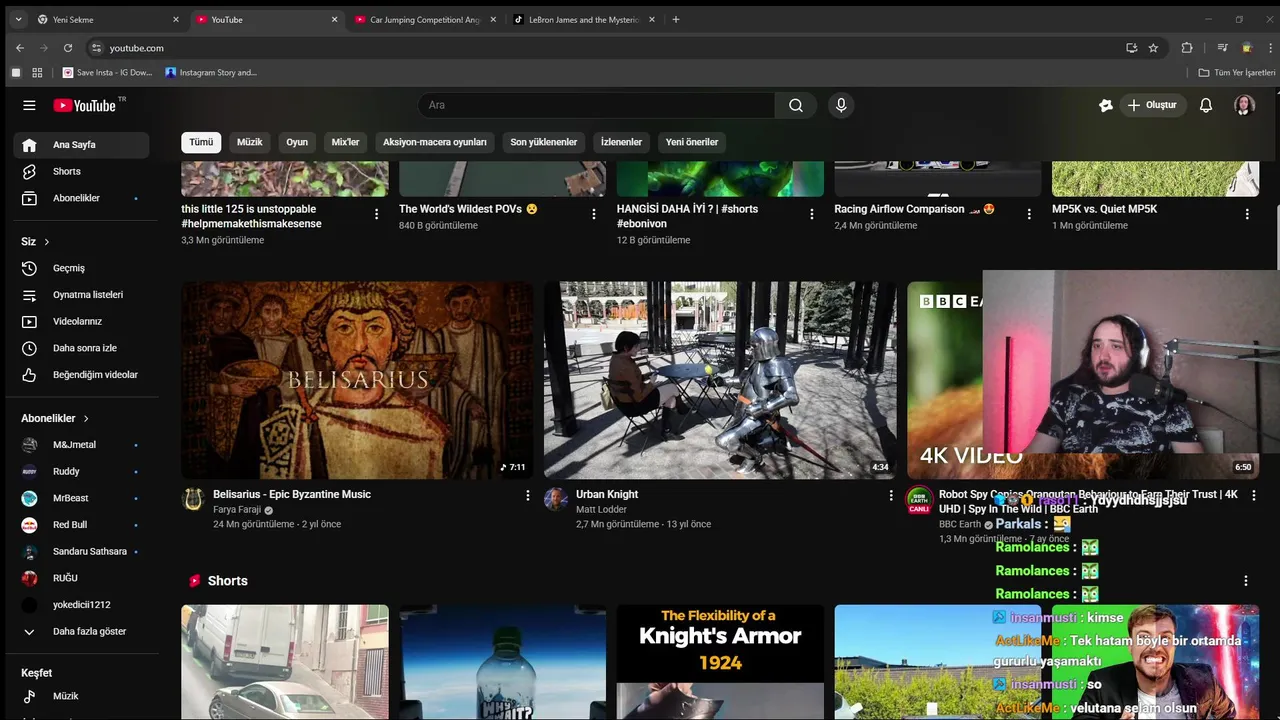
Task: Play the Belisarius video thumbnail
Action: pyautogui.click(x=357, y=380)
